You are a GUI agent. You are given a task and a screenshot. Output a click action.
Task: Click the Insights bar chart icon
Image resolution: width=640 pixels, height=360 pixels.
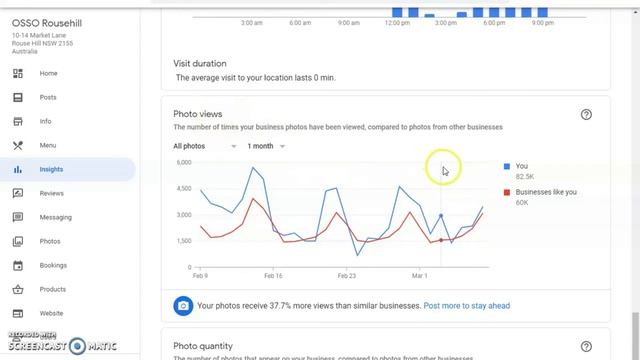pos(18,169)
